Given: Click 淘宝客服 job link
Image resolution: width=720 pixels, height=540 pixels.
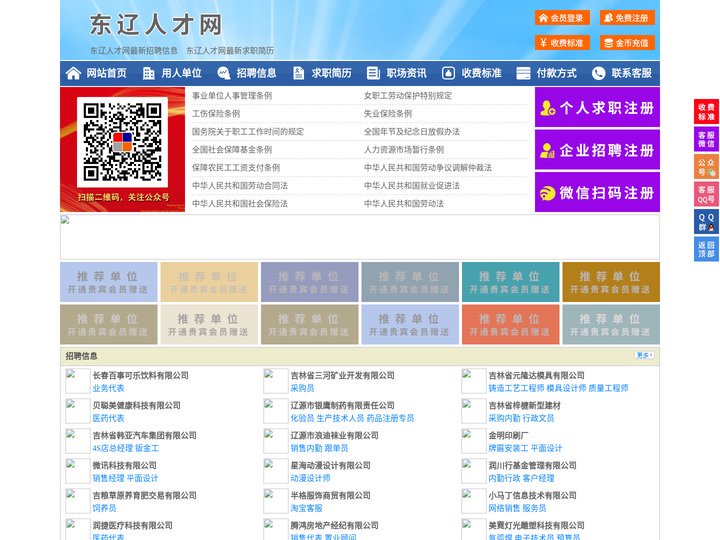Looking at the screenshot, I should 306,508.
